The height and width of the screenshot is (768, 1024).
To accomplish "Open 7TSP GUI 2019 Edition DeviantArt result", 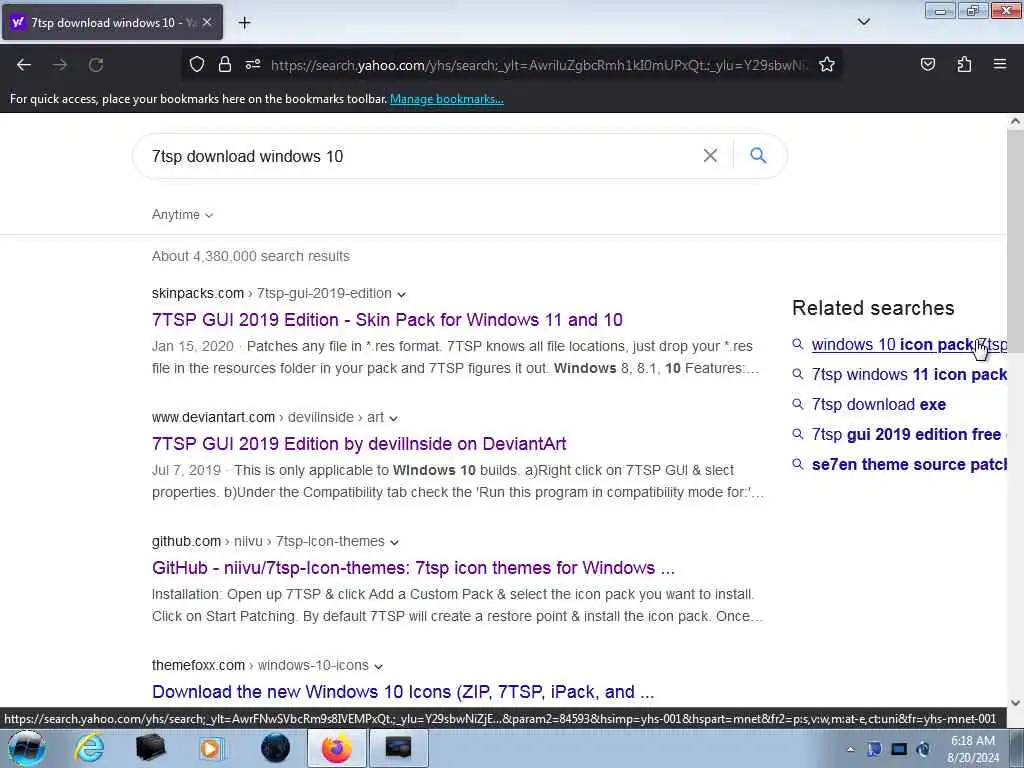I will pos(359,444).
